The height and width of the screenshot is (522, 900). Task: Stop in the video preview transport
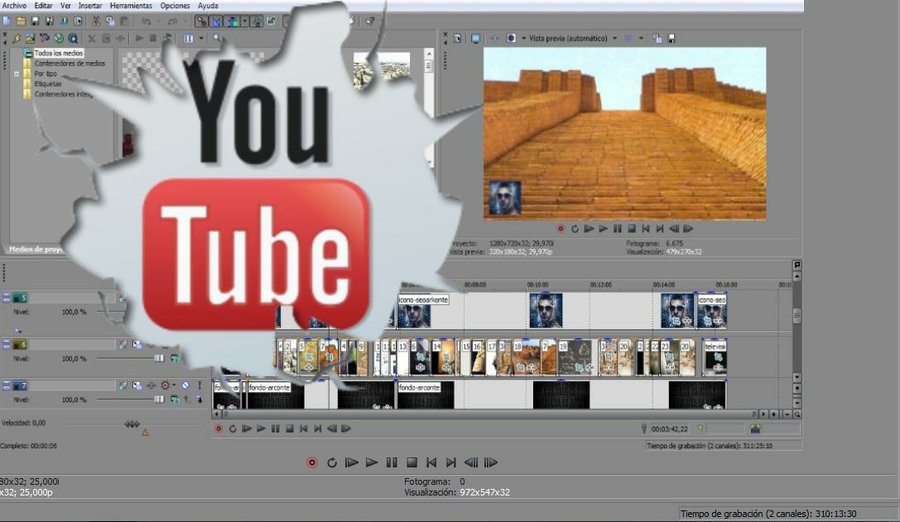(x=631, y=229)
